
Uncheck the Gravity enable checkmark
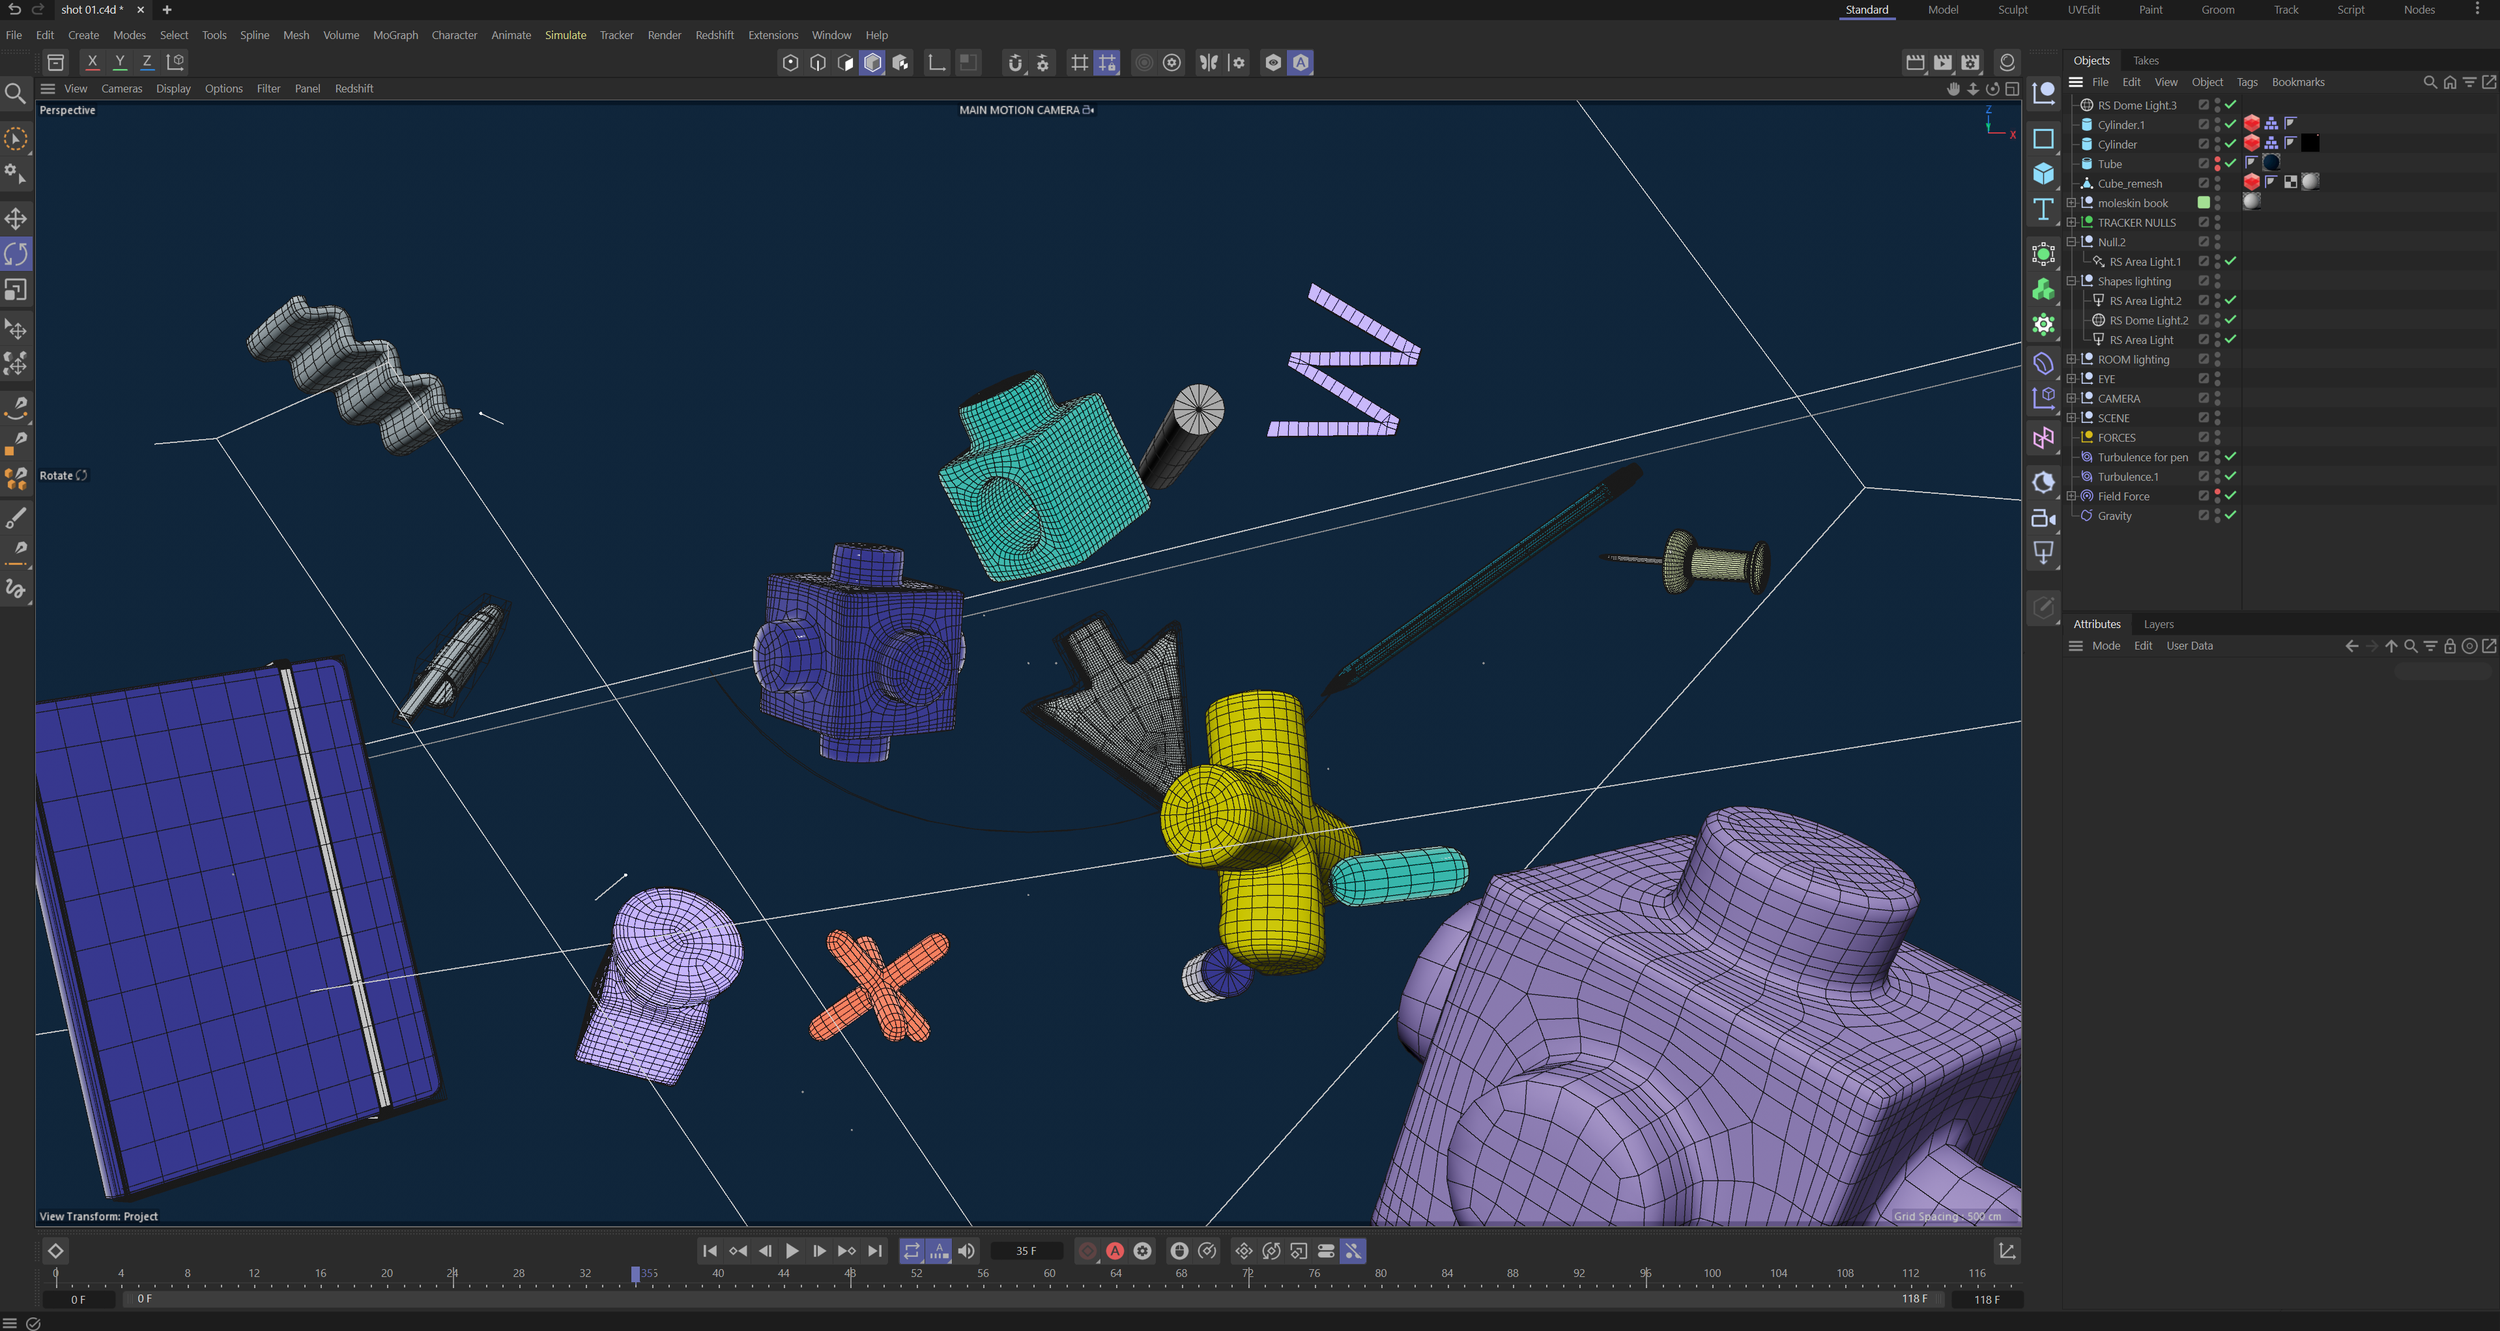(2230, 515)
